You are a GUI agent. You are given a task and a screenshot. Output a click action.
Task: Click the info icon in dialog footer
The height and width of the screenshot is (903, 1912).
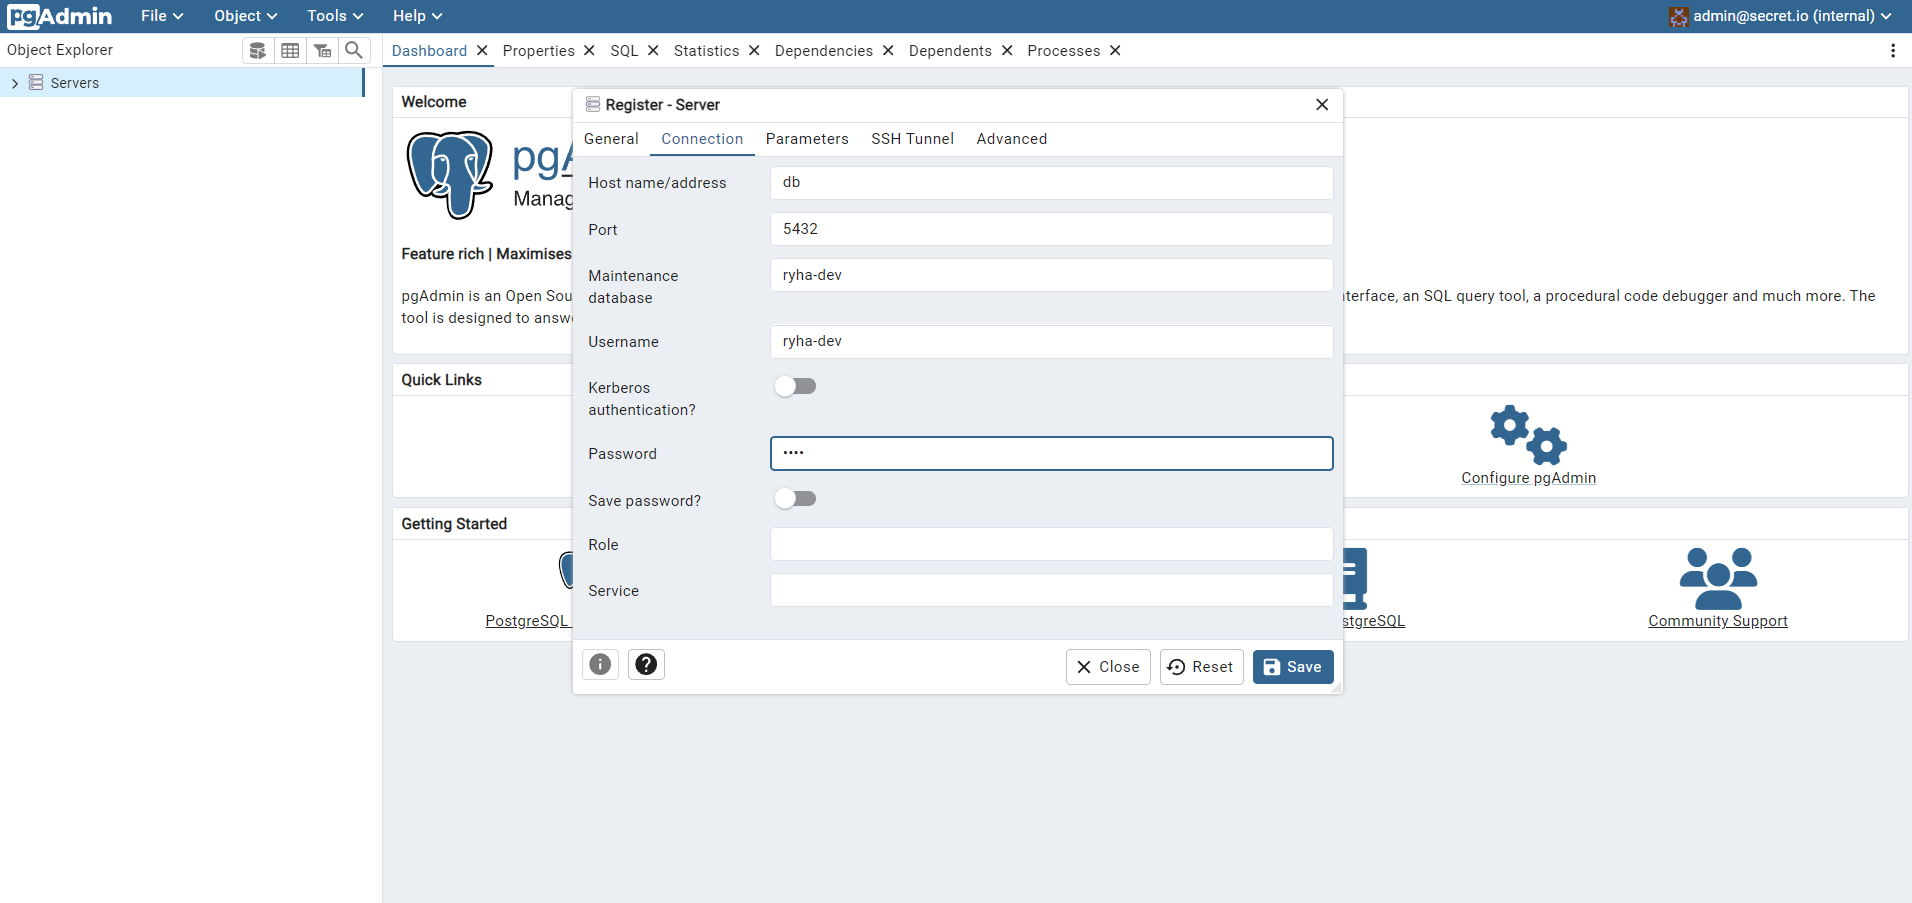600,664
